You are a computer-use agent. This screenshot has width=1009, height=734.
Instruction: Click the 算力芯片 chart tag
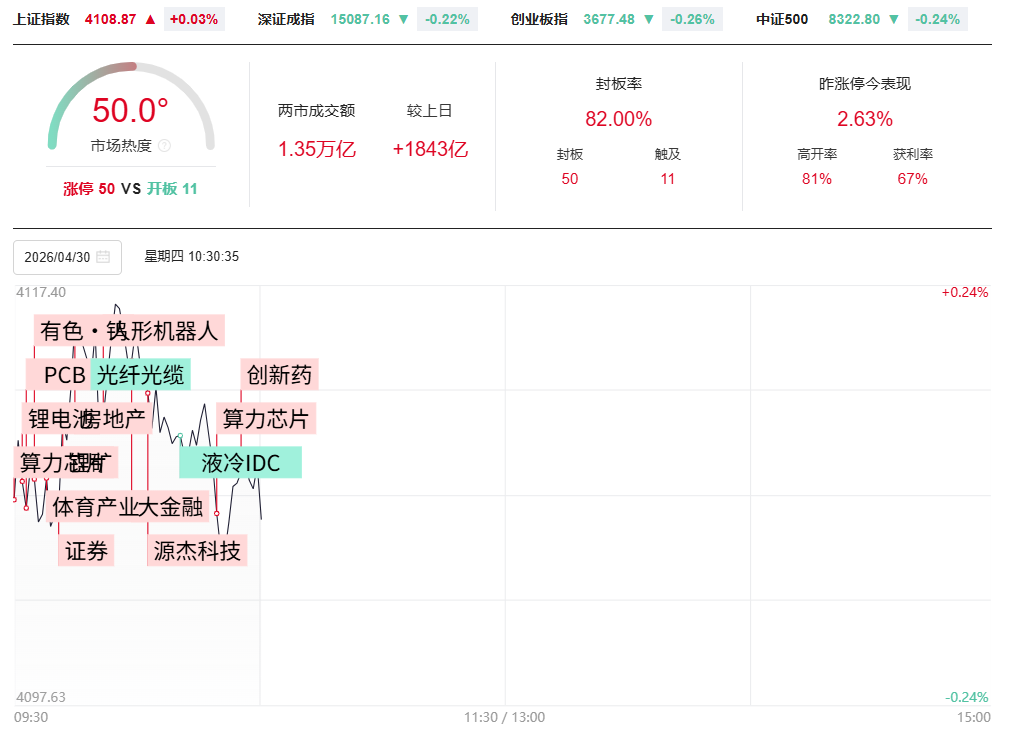click(266, 418)
